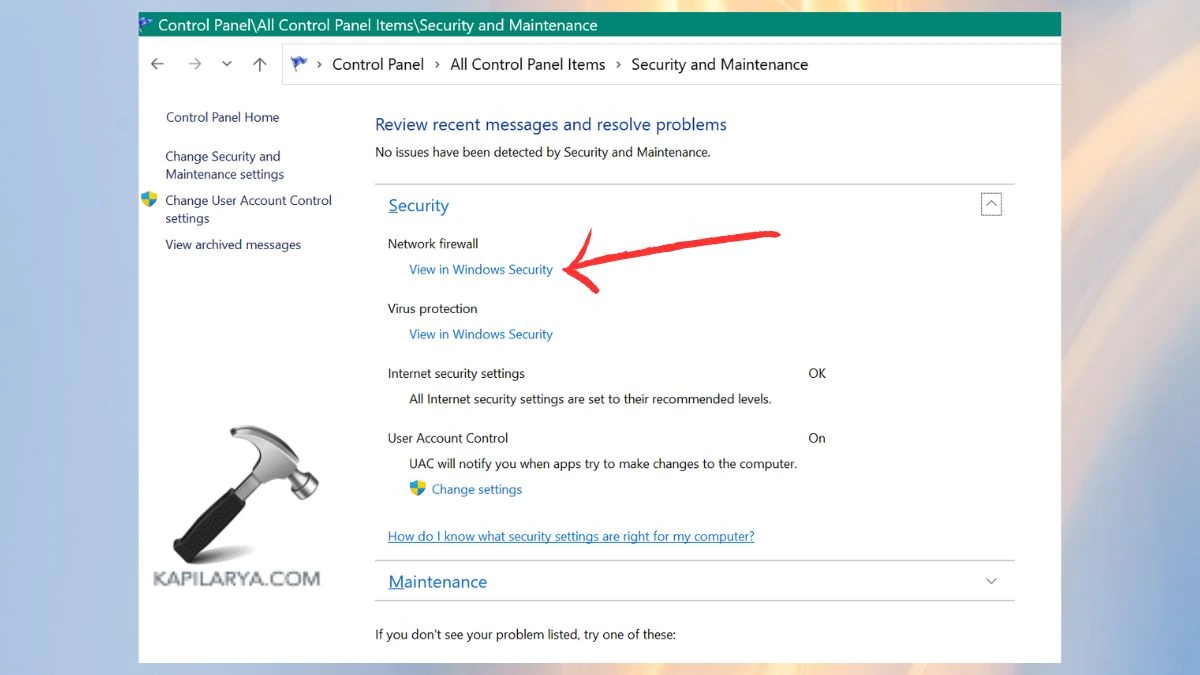This screenshot has height=675, width=1200.
Task: Select All Control Panel Items breadcrumb
Action: click(527, 64)
